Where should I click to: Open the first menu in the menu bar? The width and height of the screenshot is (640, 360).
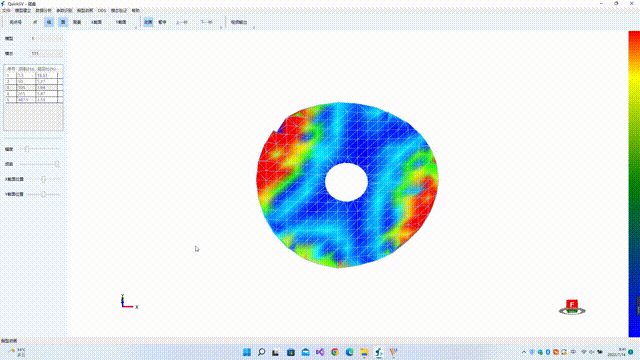pos(6,10)
